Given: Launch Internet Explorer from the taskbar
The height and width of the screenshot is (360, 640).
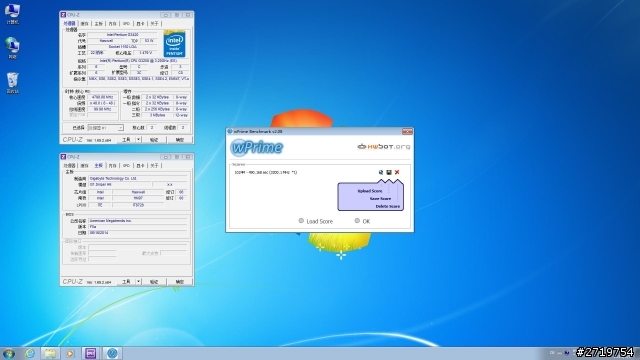Looking at the screenshot, I should [x=30, y=353].
